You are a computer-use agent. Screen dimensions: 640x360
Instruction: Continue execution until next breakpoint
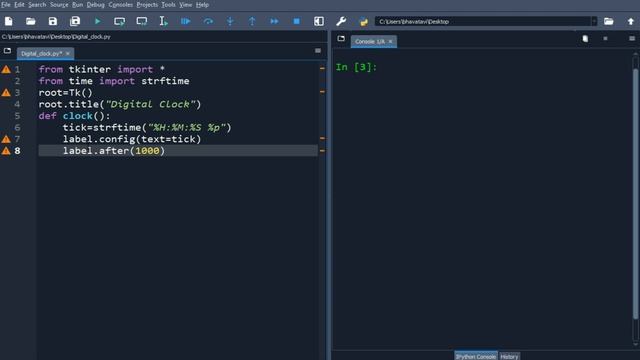point(274,21)
